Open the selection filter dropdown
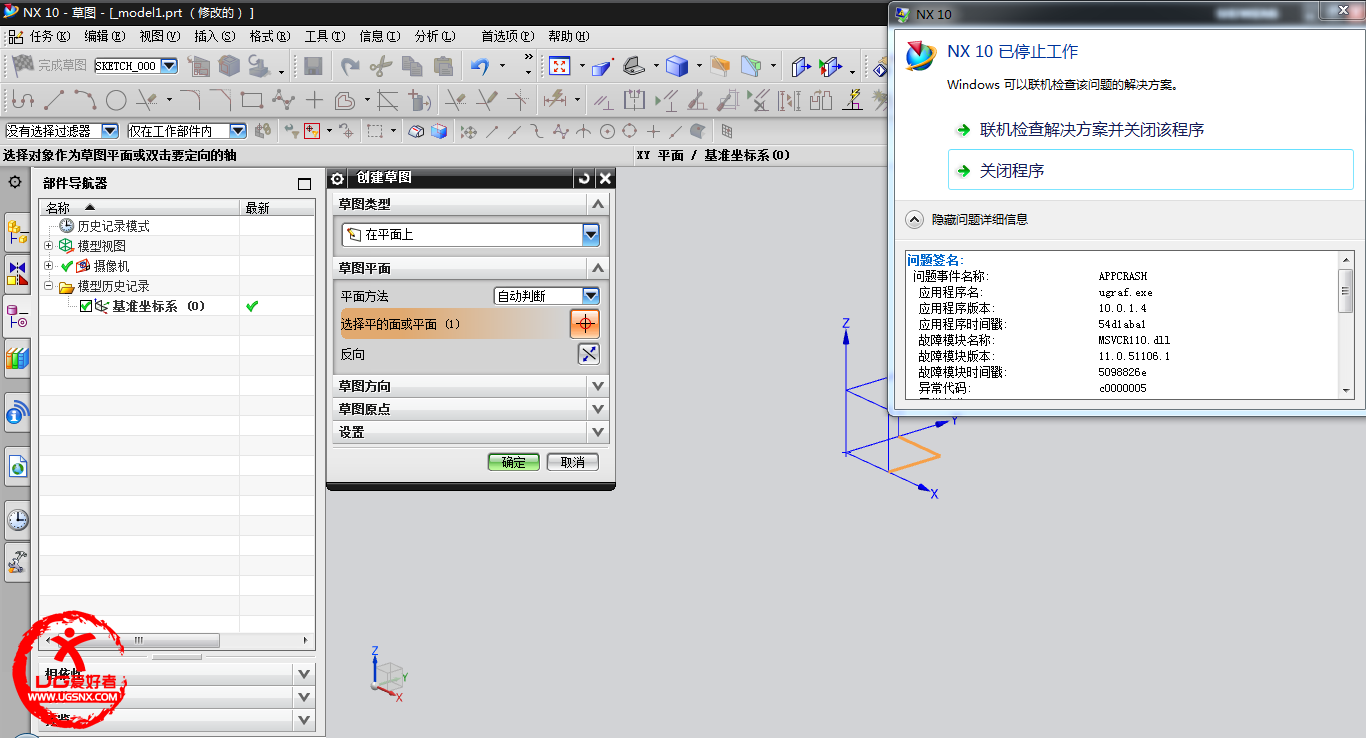This screenshot has height=738, width=1366. click(x=110, y=131)
